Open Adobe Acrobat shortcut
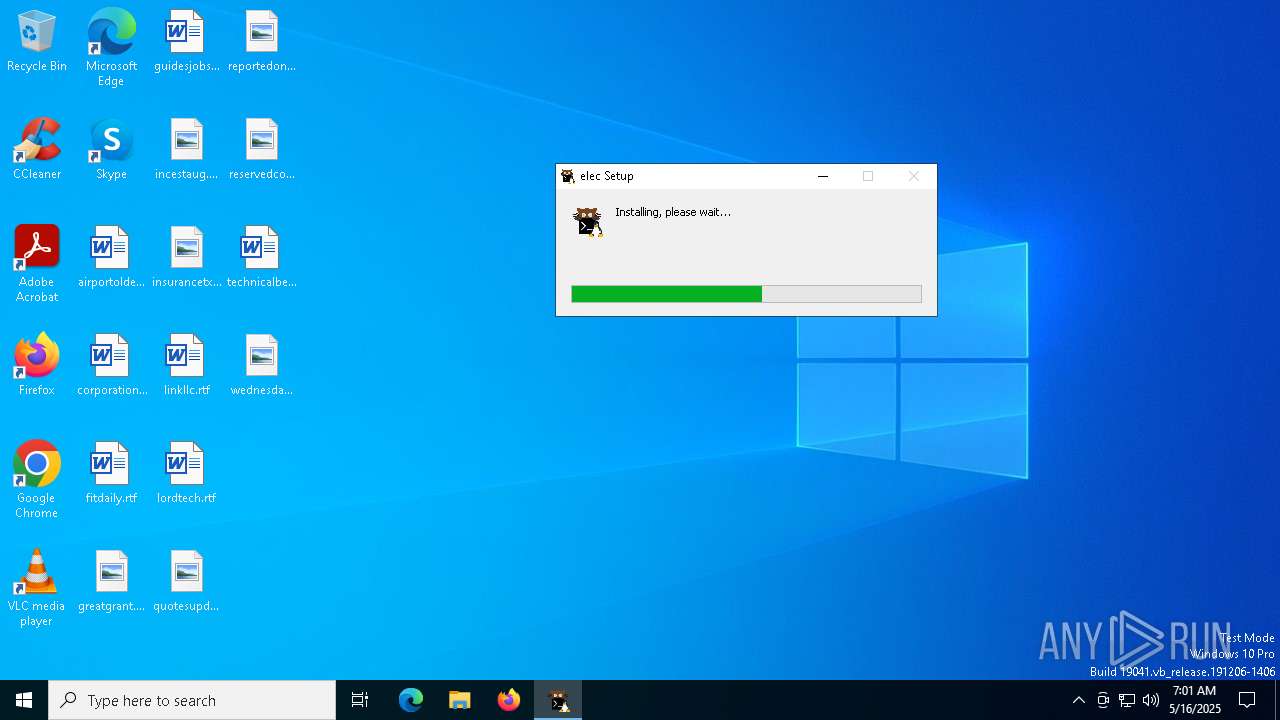This screenshot has width=1280, height=720. click(x=37, y=264)
